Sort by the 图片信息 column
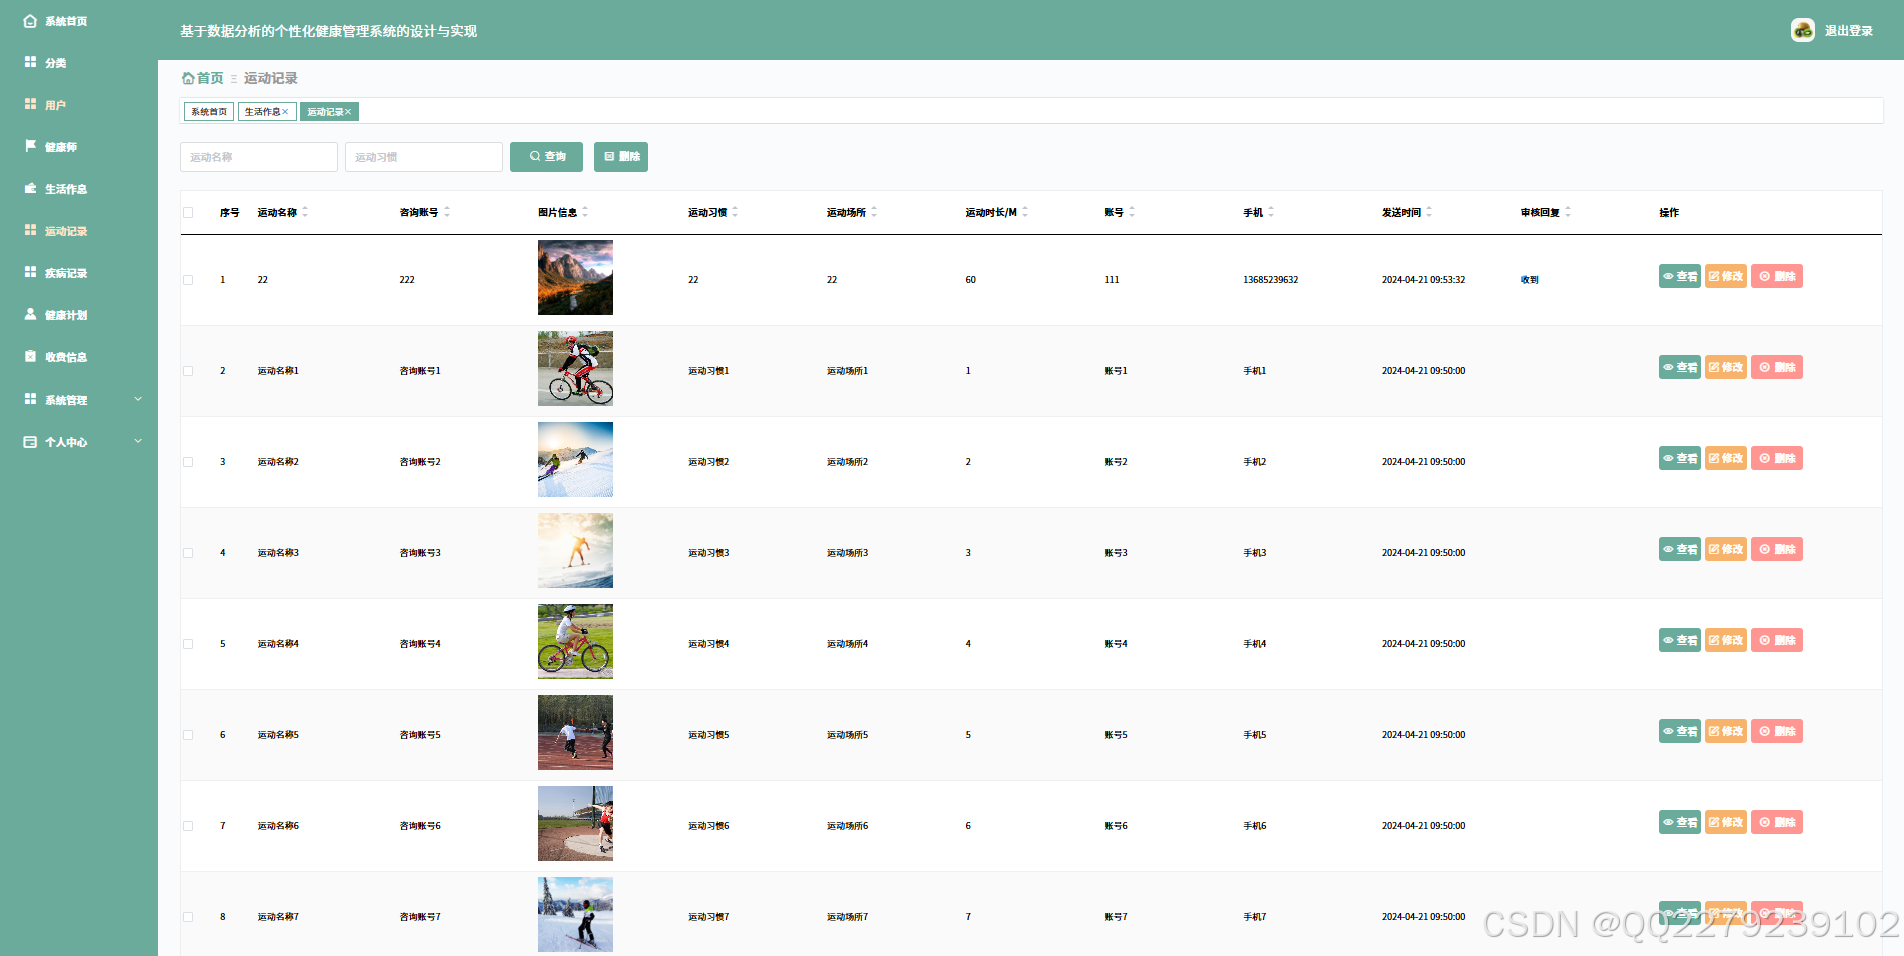Viewport: 1904px width, 956px height. pyautogui.click(x=585, y=212)
